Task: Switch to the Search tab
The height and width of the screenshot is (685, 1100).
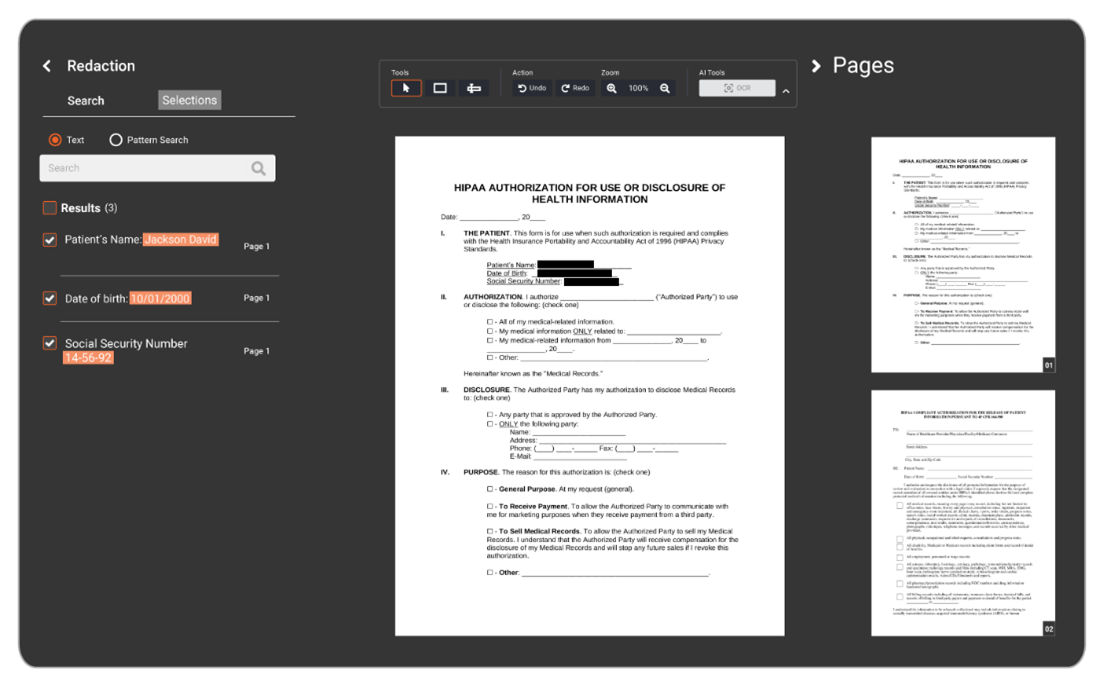Action: (x=86, y=100)
